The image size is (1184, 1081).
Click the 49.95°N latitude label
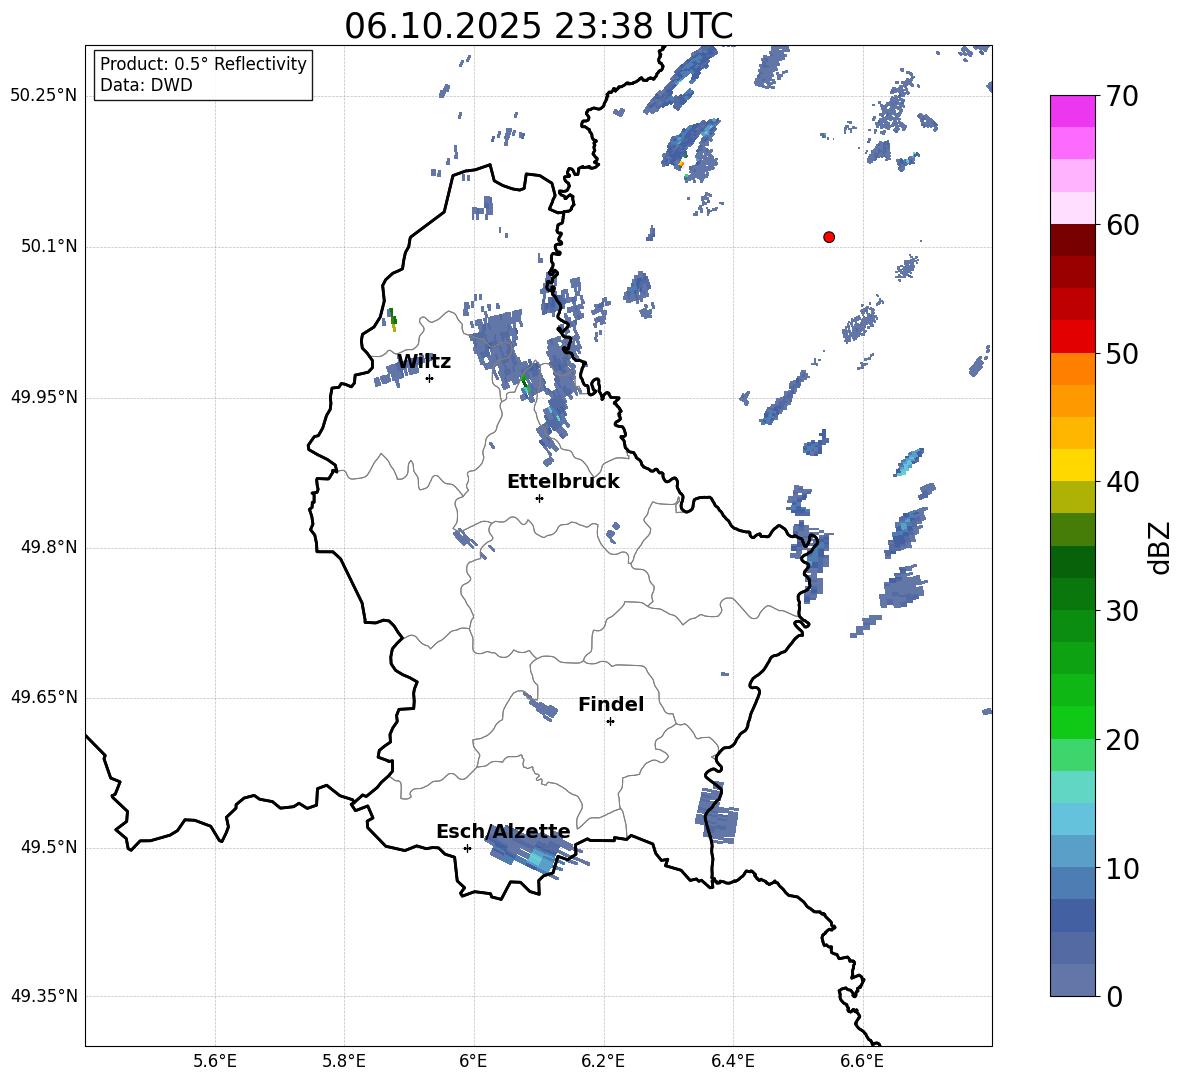tap(44, 397)
